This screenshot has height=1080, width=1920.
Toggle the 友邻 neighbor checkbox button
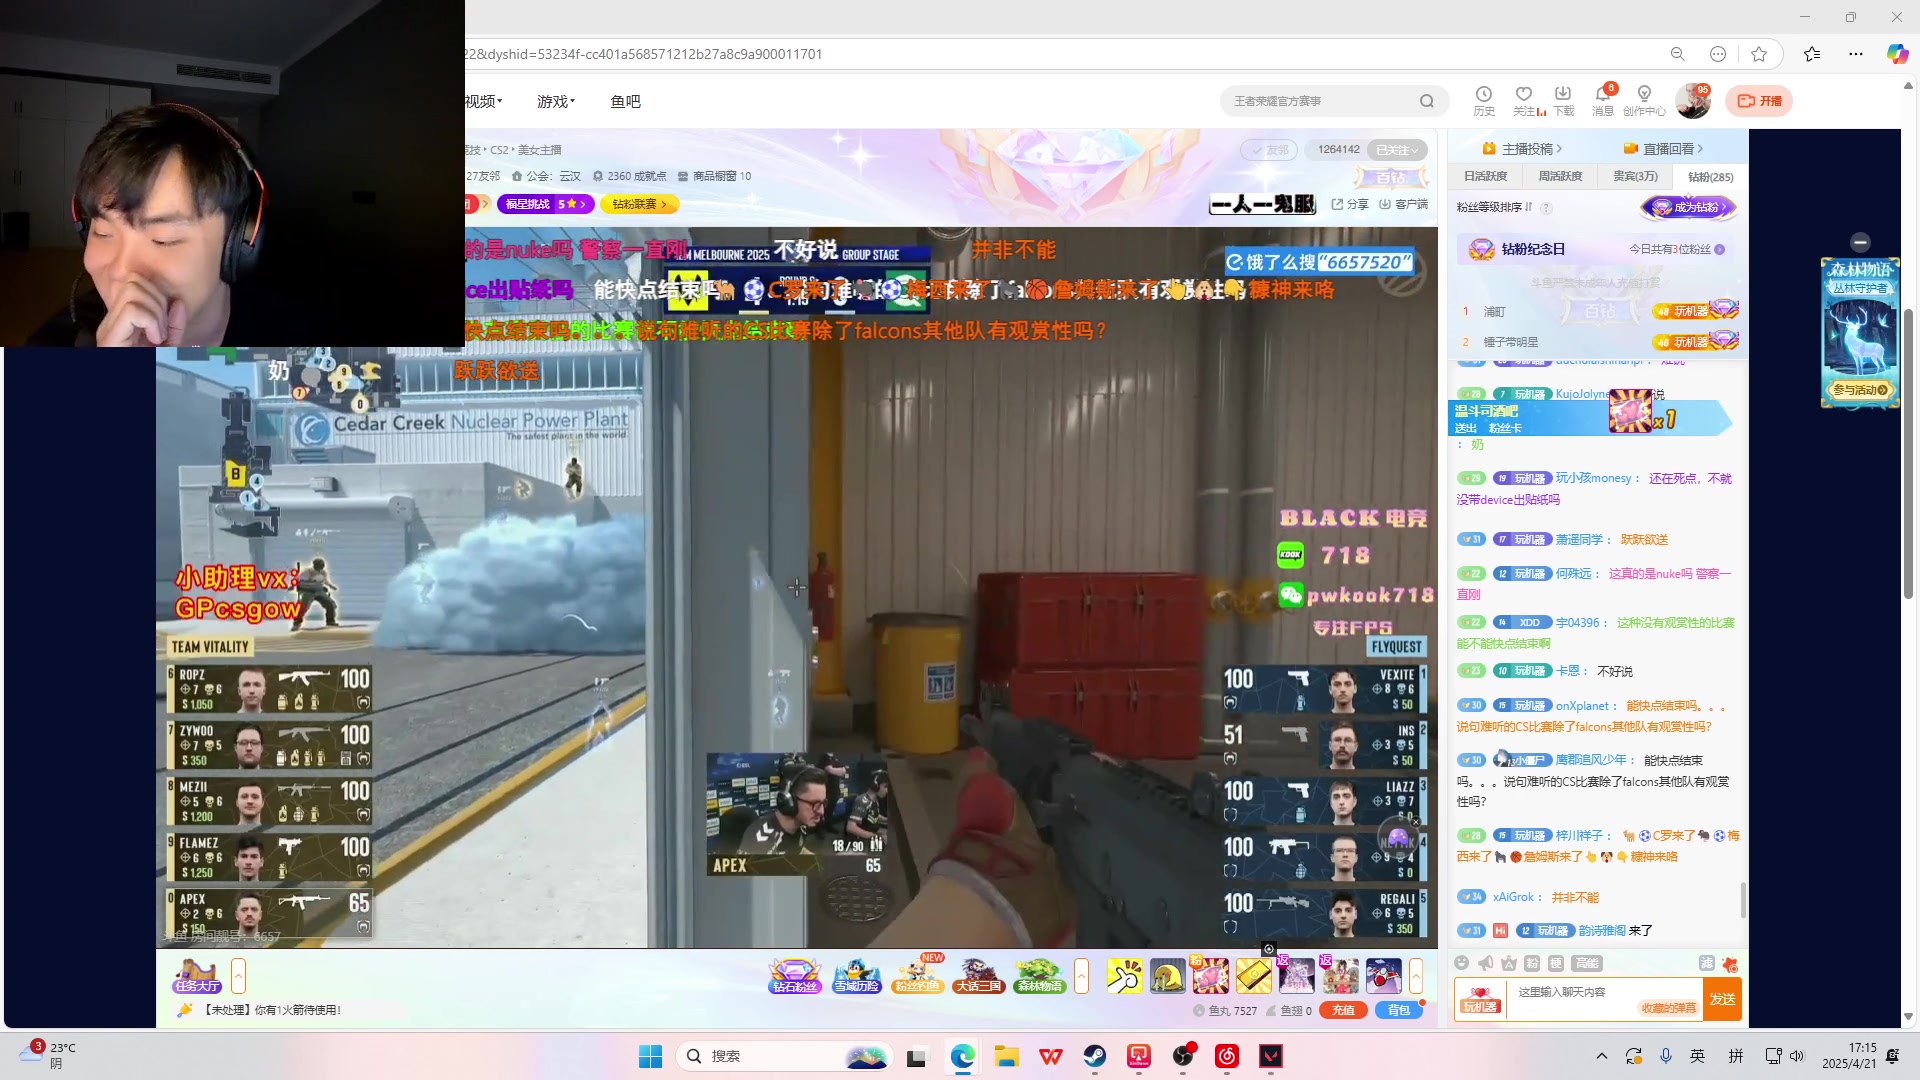1268,150
